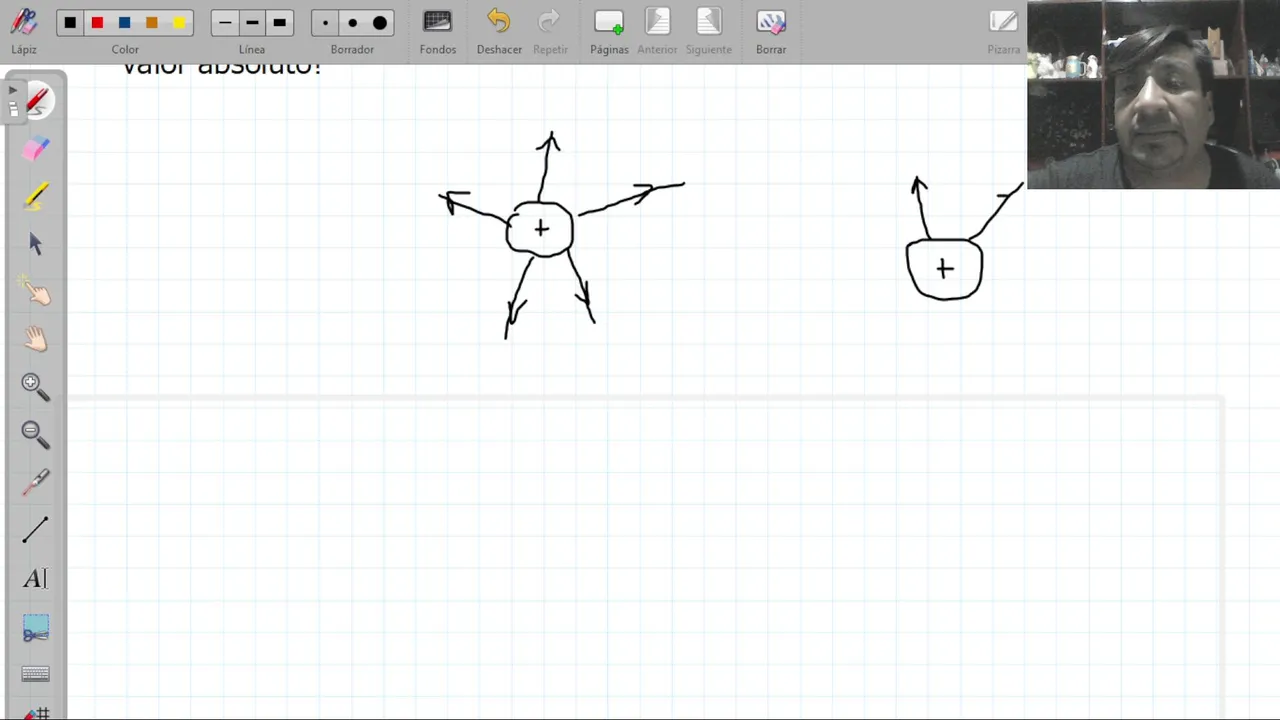Click the zoom out magnifier
Screen dimensions: 1280x720
coord(35,434)
